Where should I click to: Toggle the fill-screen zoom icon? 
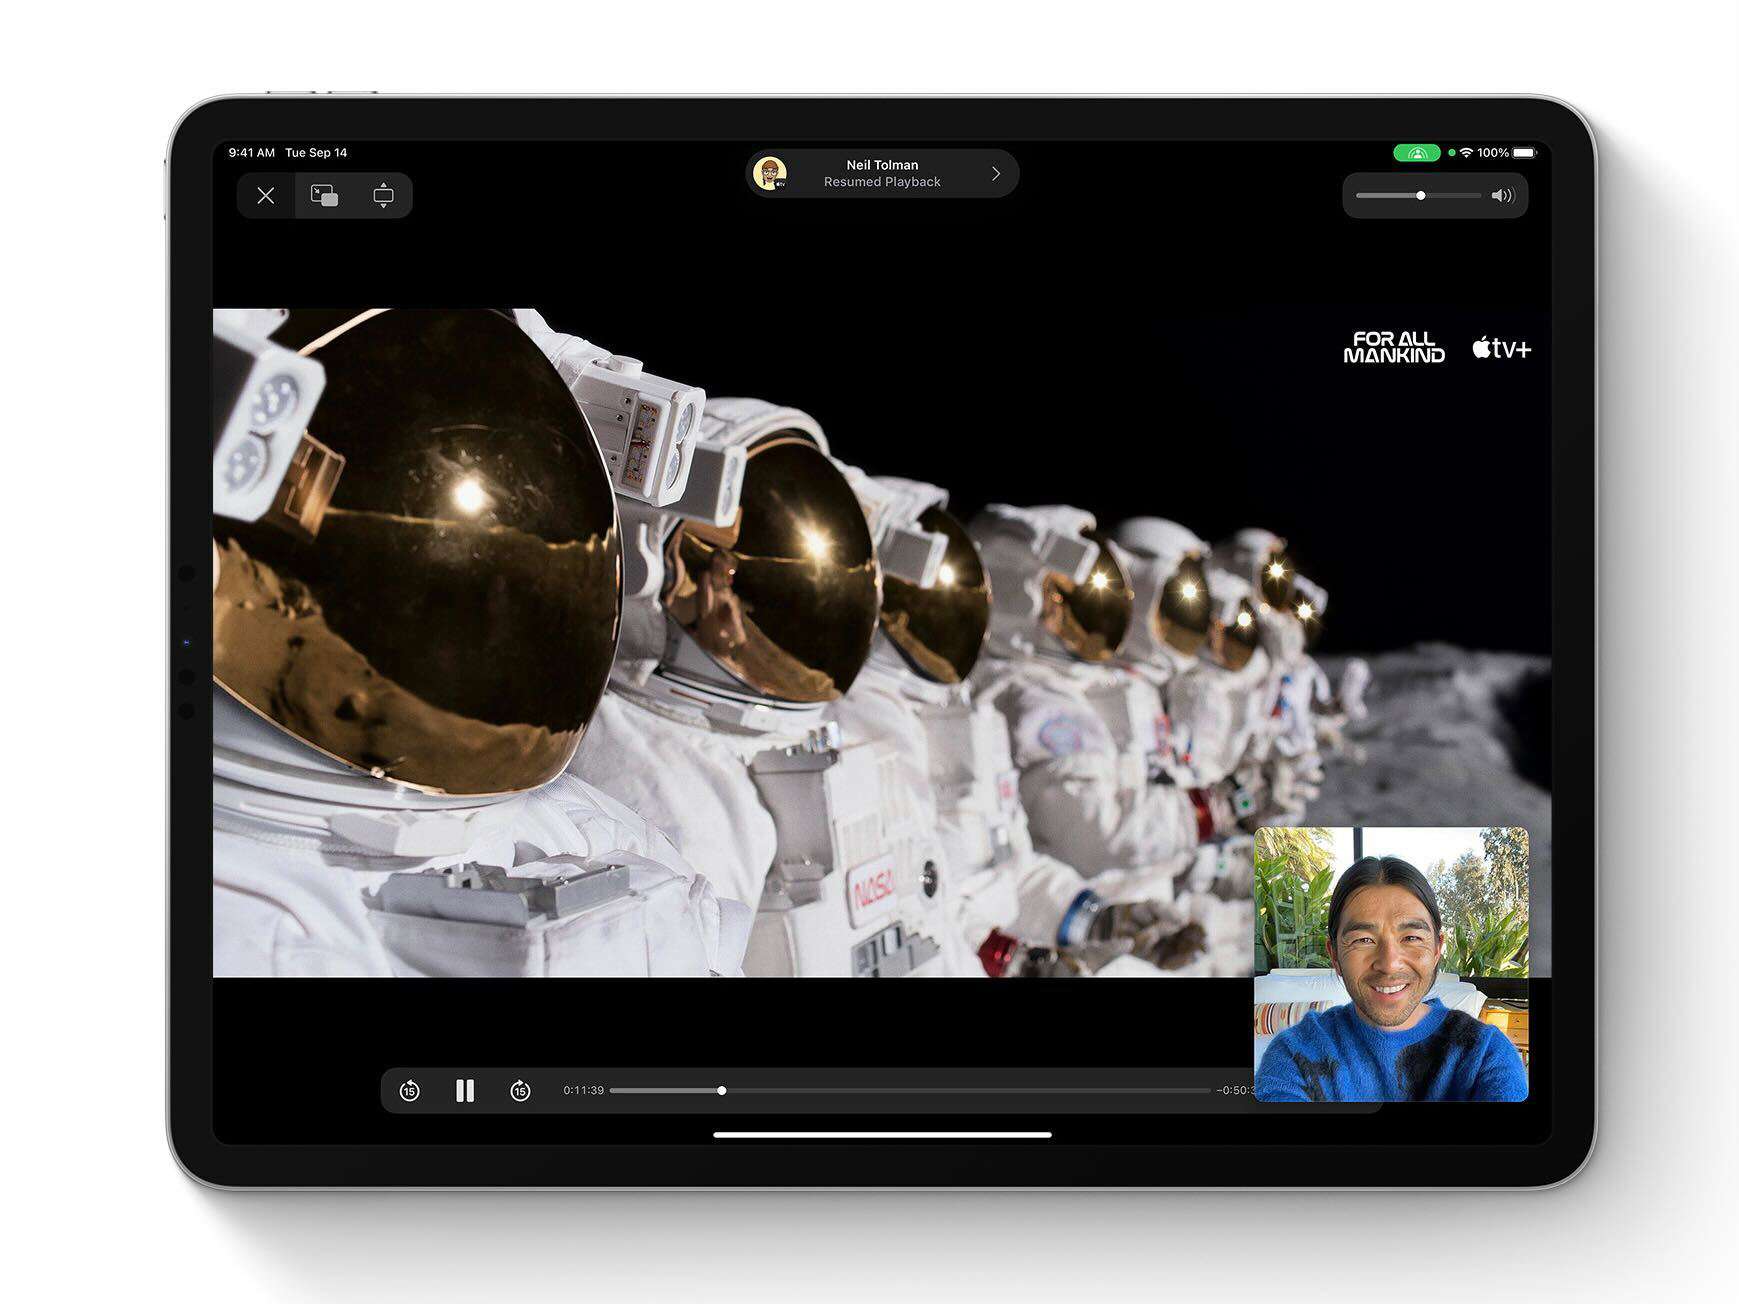point(383,195)
